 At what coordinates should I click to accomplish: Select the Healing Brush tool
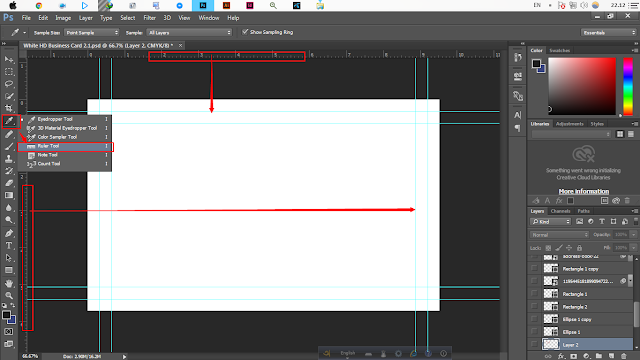pos(9,134)
